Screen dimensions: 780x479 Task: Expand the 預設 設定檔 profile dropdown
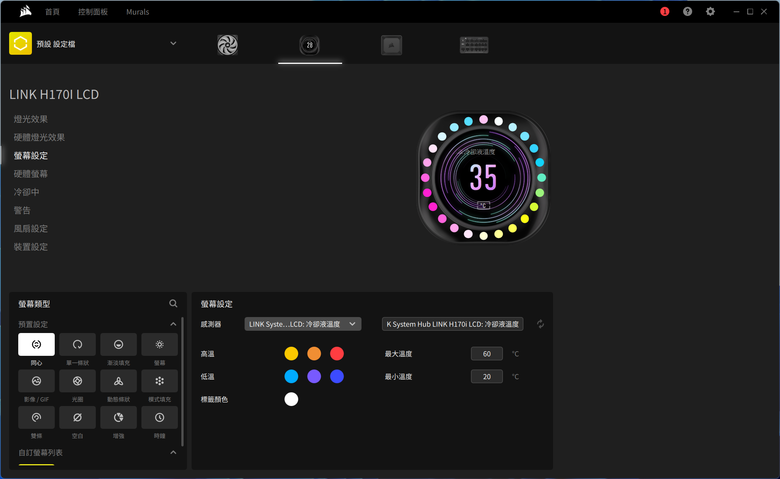(173, 43)
